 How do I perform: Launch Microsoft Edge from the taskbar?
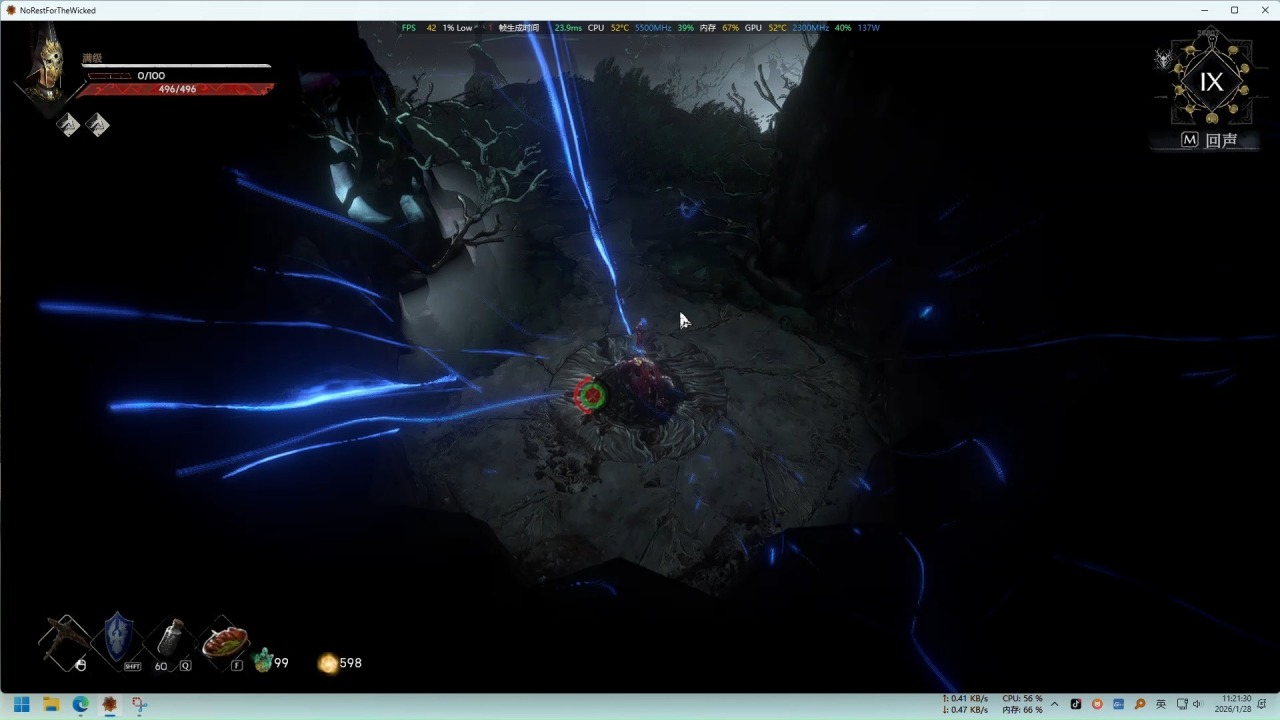point(80,705)
